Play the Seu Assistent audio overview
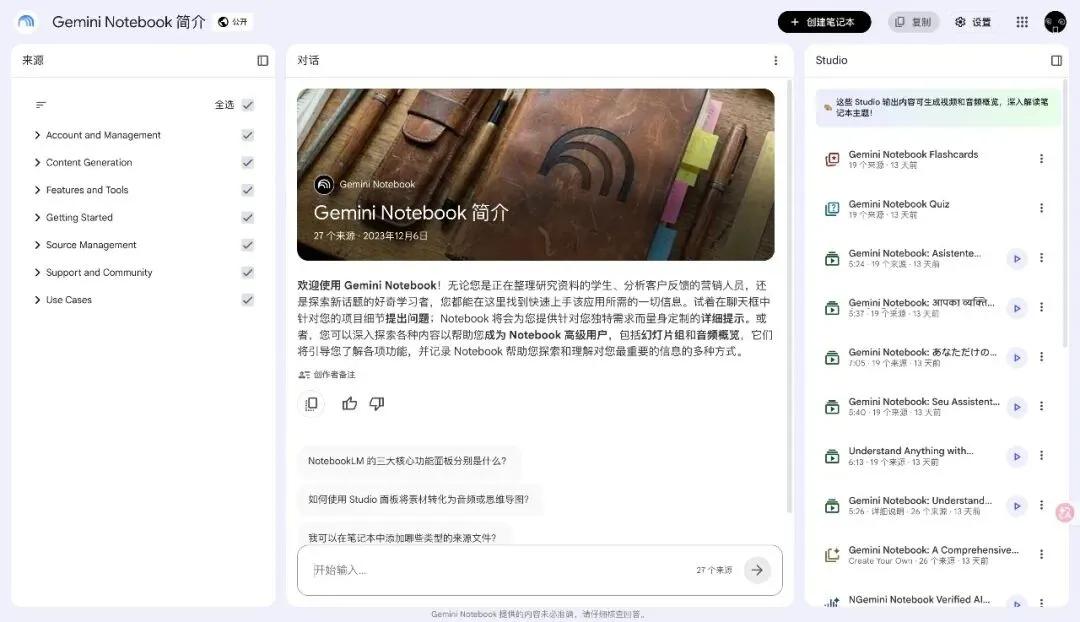This screenshot has width=1080, height=622. point(1017,407)
